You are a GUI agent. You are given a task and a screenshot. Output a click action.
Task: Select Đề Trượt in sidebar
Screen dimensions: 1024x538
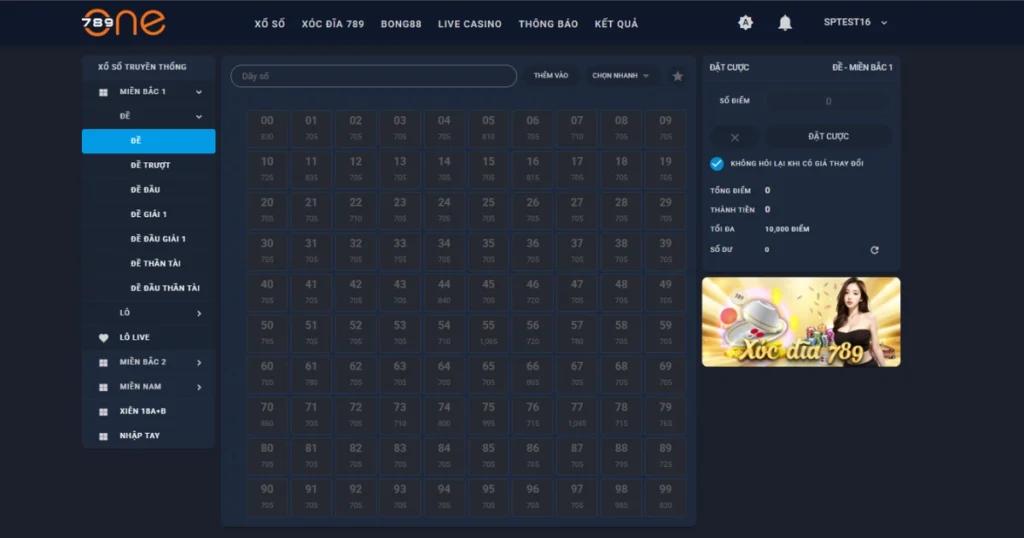(x=150, y=165)
